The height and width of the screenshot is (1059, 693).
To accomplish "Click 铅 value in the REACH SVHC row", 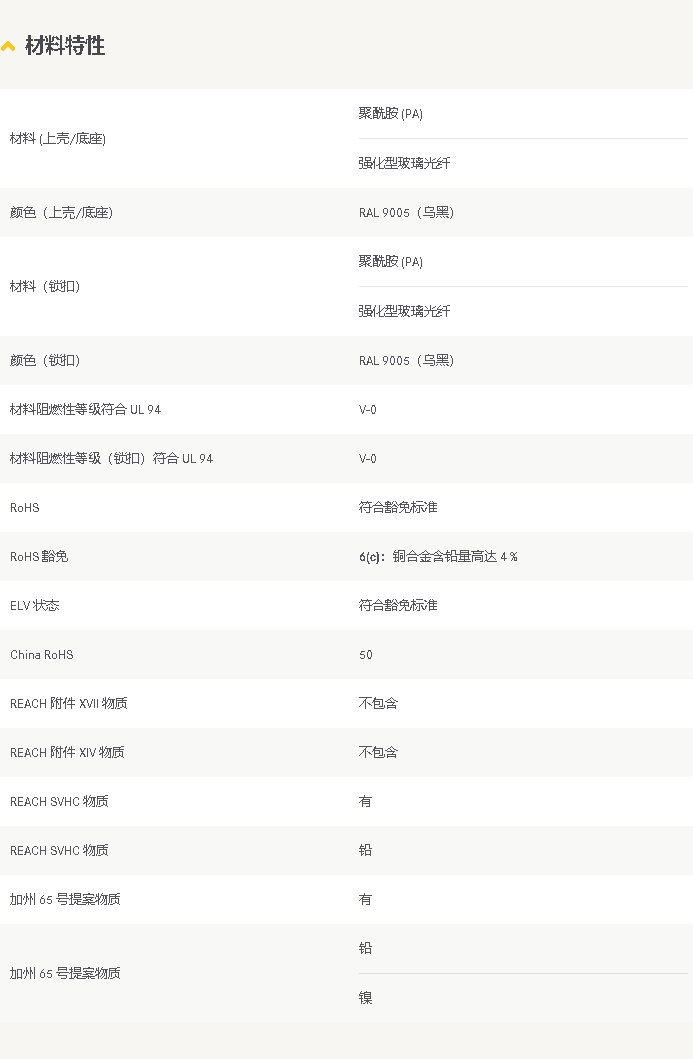I will point(365,850).
